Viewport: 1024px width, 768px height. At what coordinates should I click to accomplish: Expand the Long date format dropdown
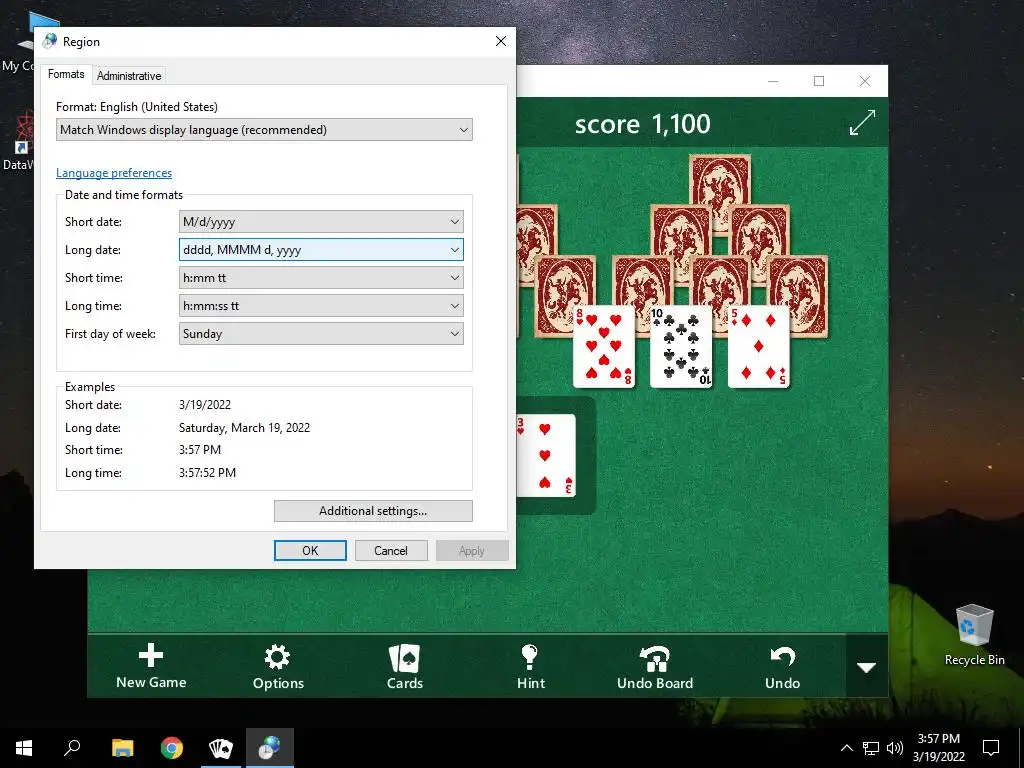pyautogui.click(x=321, y=249)
